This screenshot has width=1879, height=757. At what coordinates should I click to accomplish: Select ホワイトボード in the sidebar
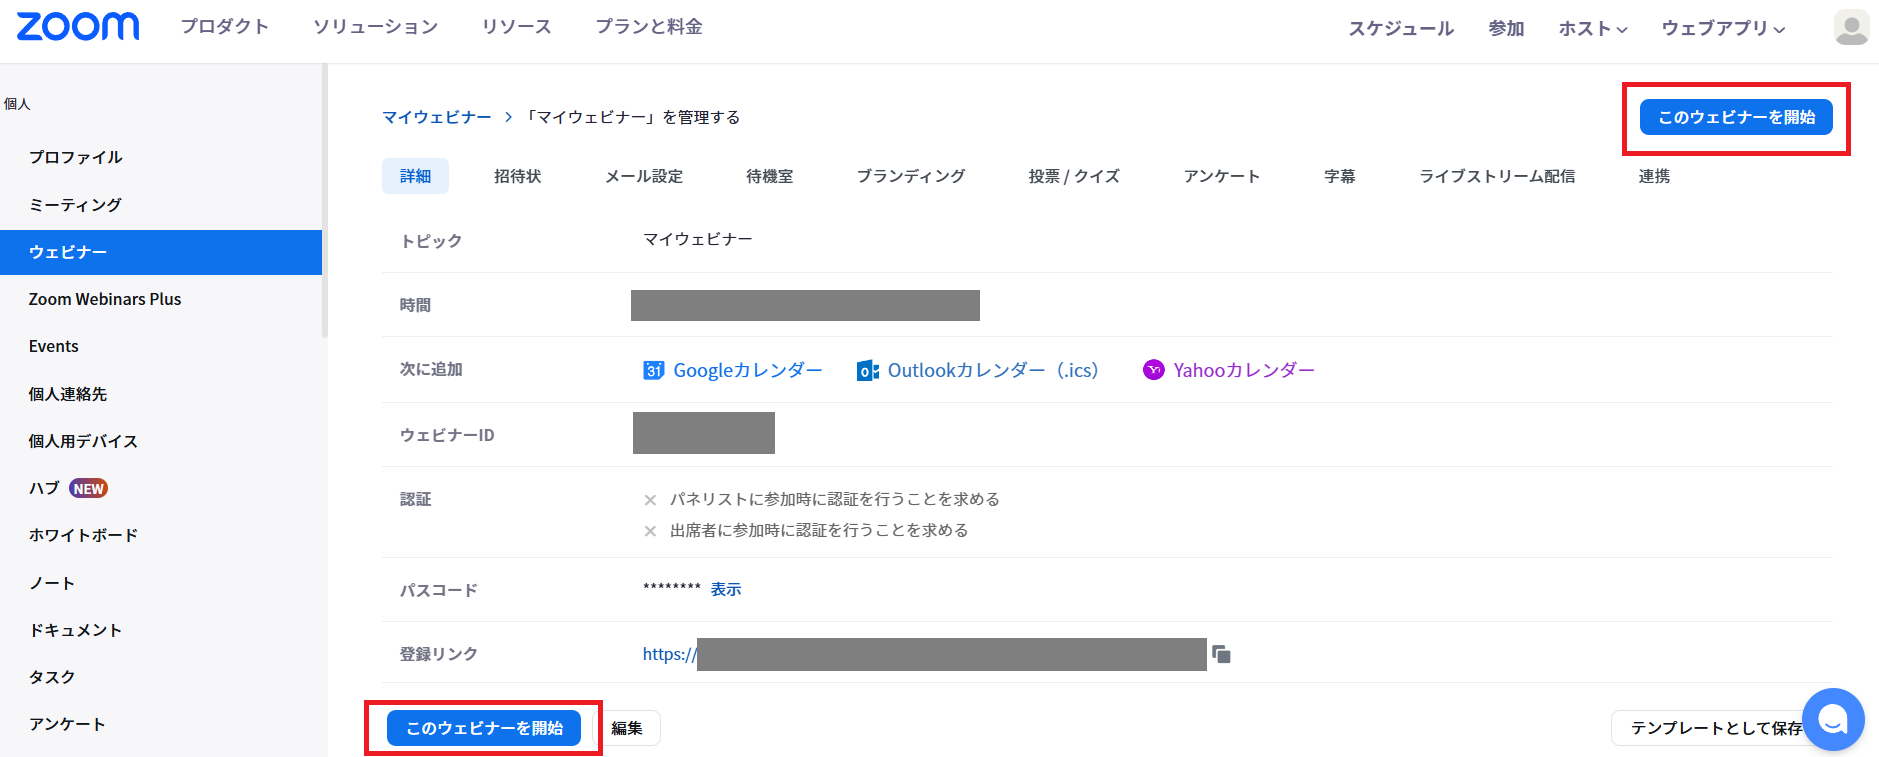click(83, 535)
